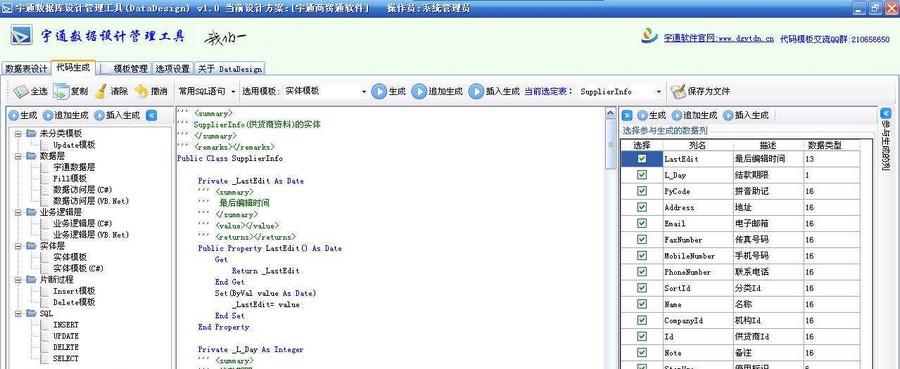This screenshot has width=900, height=369.
Task: Uncheck the Email column checkbox
Action: pos(642,223)
